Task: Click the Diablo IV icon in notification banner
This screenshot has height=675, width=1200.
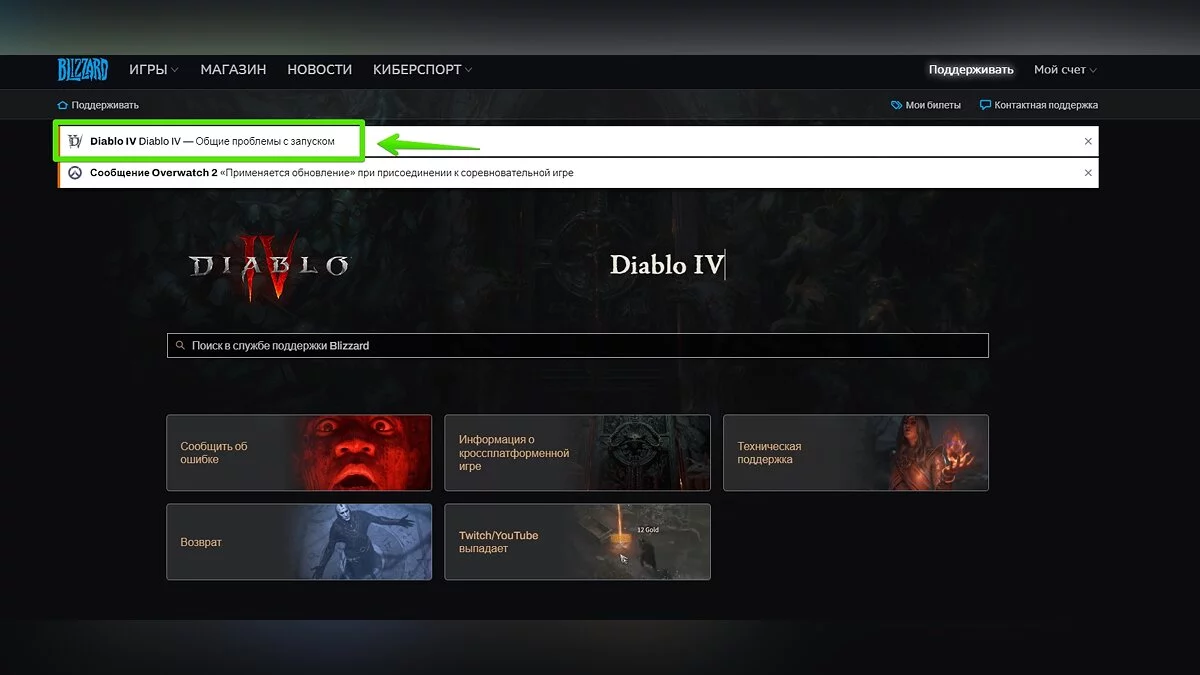Action: tap(75, 142)
